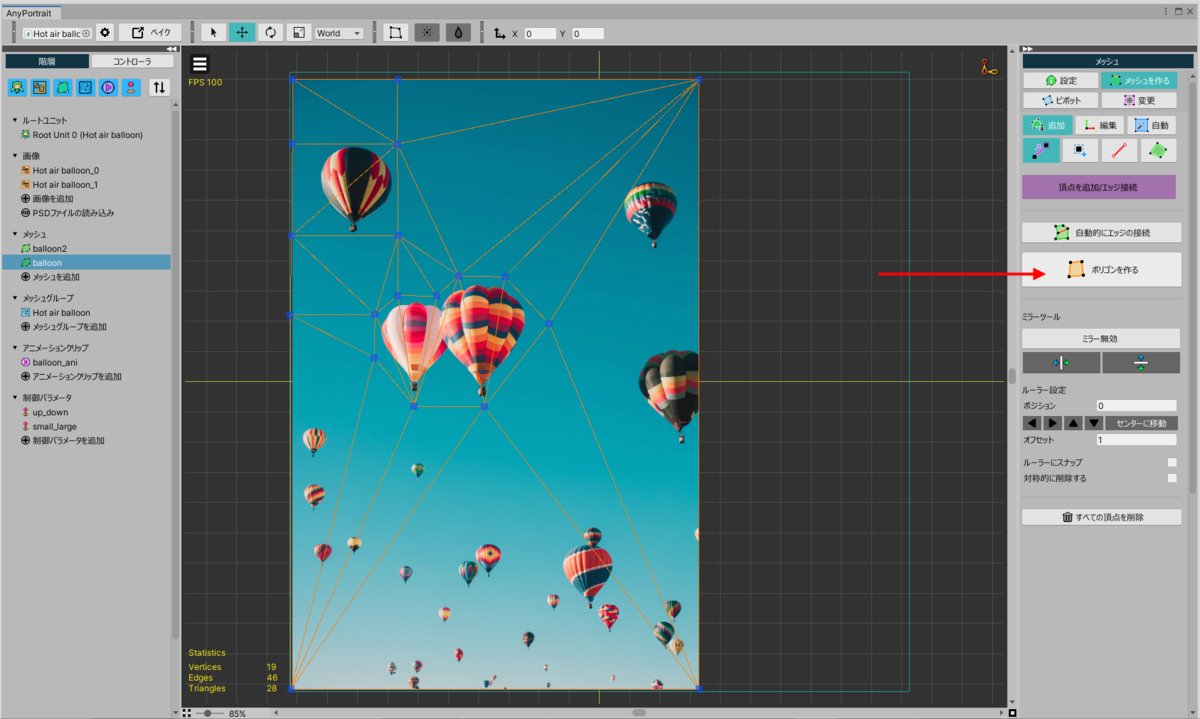Select the Move gizmo tool in toolbar
Screen dimensions: 1200x719
click(241, 32)
